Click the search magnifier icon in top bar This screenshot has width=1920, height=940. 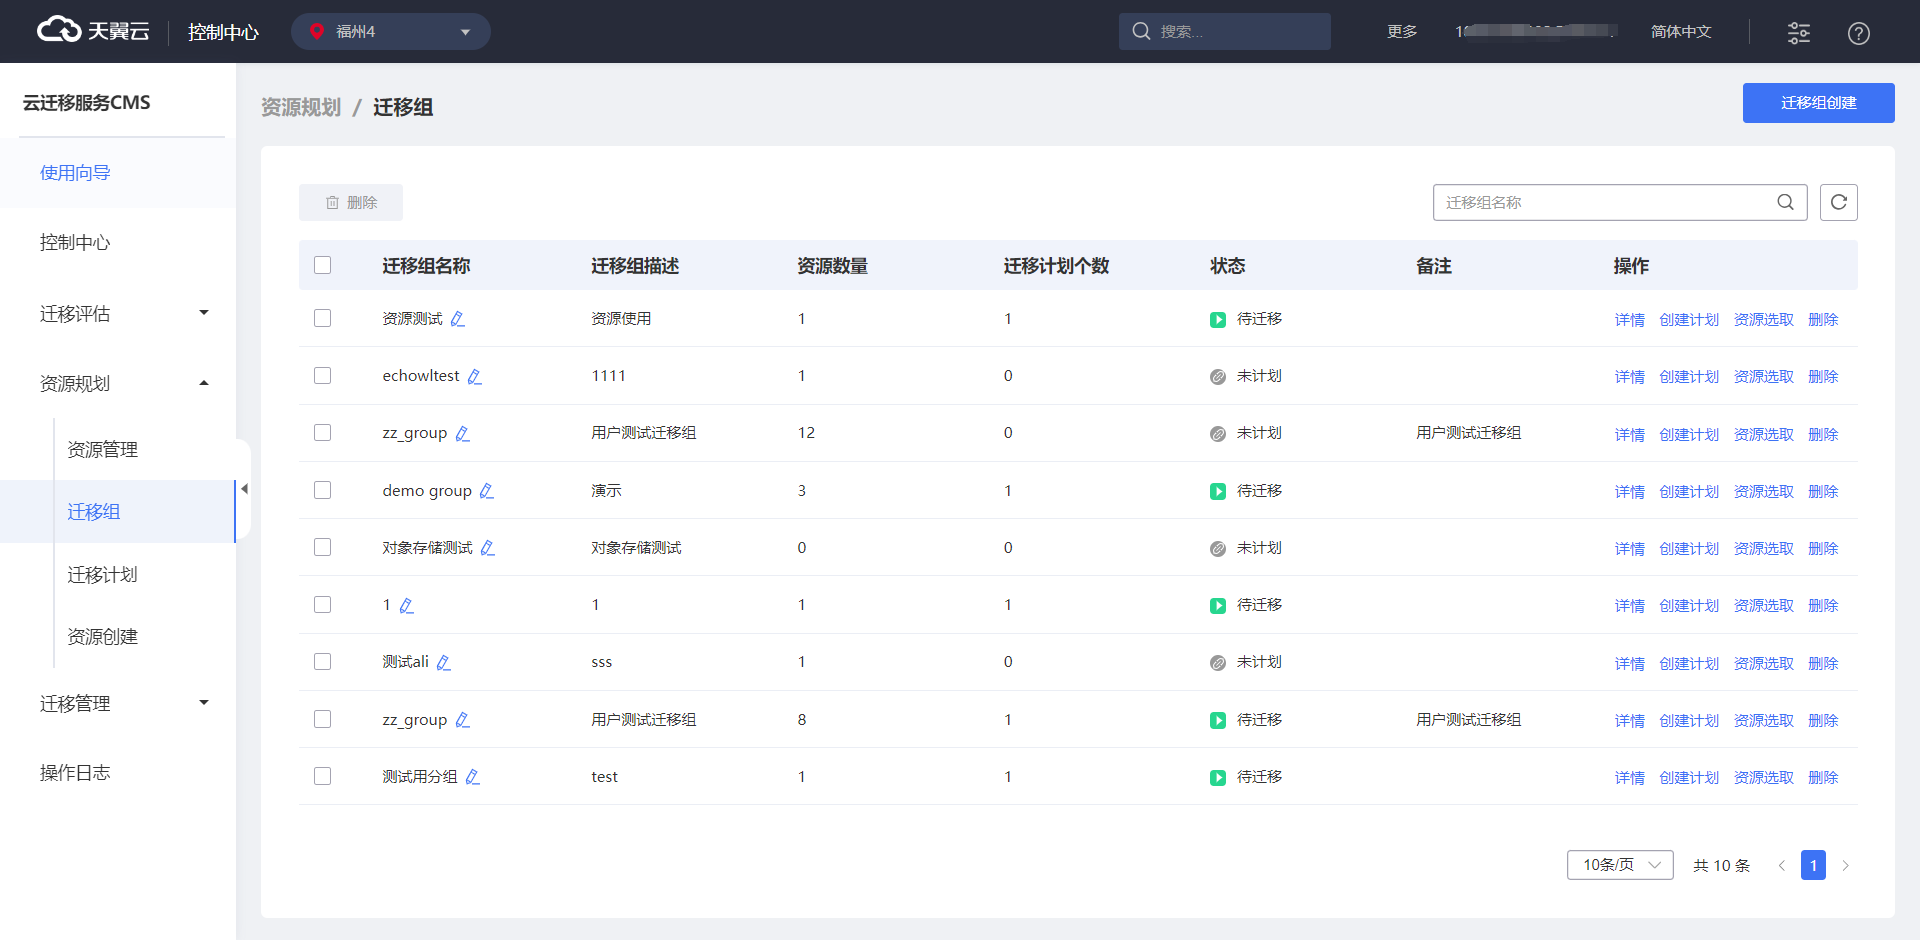pyautogui.click(x=1141, y=31)
